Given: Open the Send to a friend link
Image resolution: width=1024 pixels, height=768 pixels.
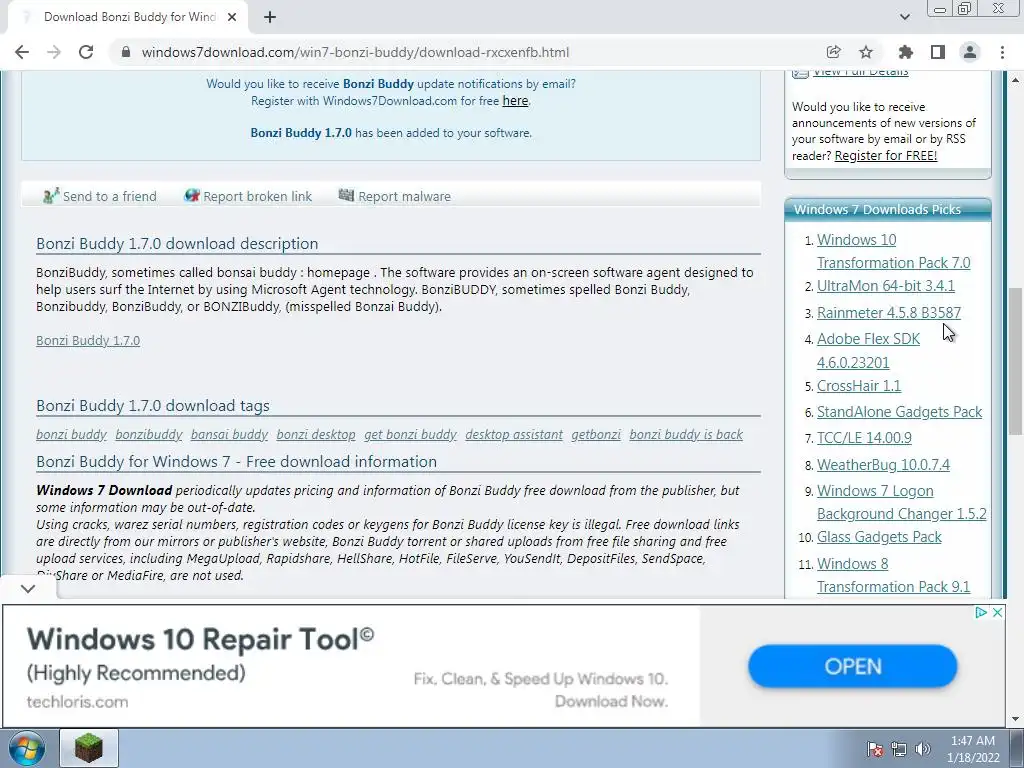Looking at the screenshot, I should pyautogui.click(x=110, y=197).
